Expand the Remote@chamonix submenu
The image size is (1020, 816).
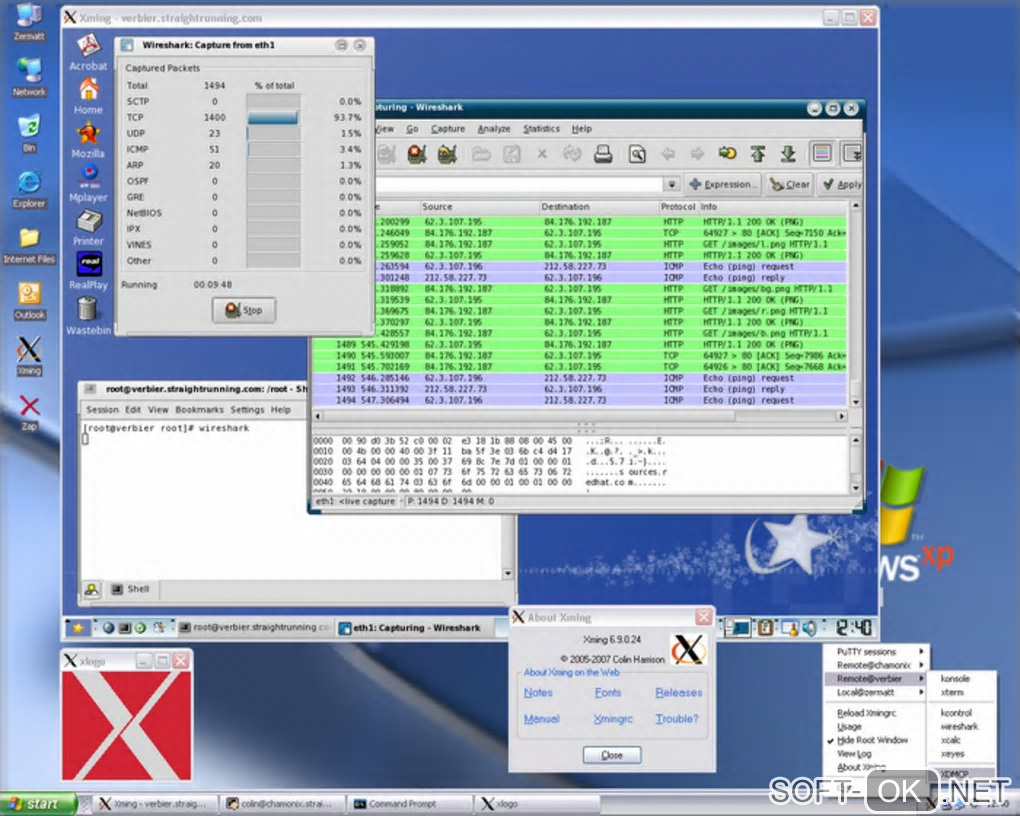(875, 665)
